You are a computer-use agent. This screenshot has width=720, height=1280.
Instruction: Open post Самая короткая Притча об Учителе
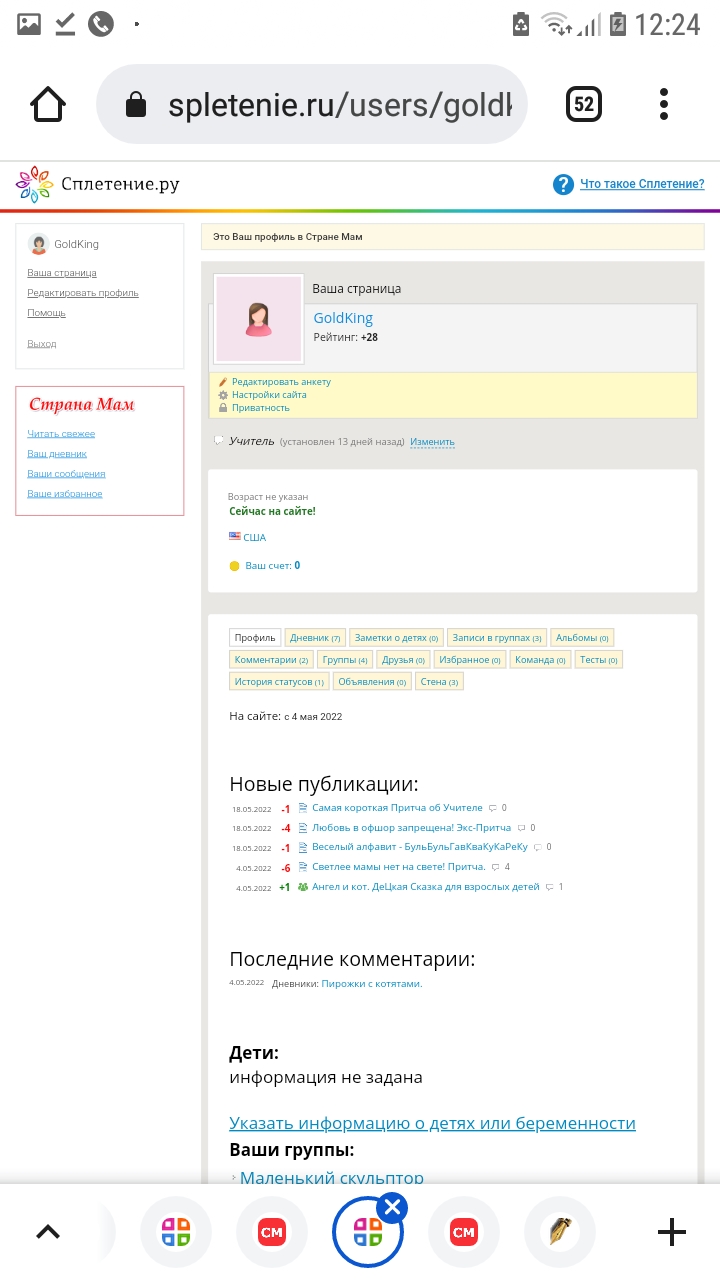[397, 807]
